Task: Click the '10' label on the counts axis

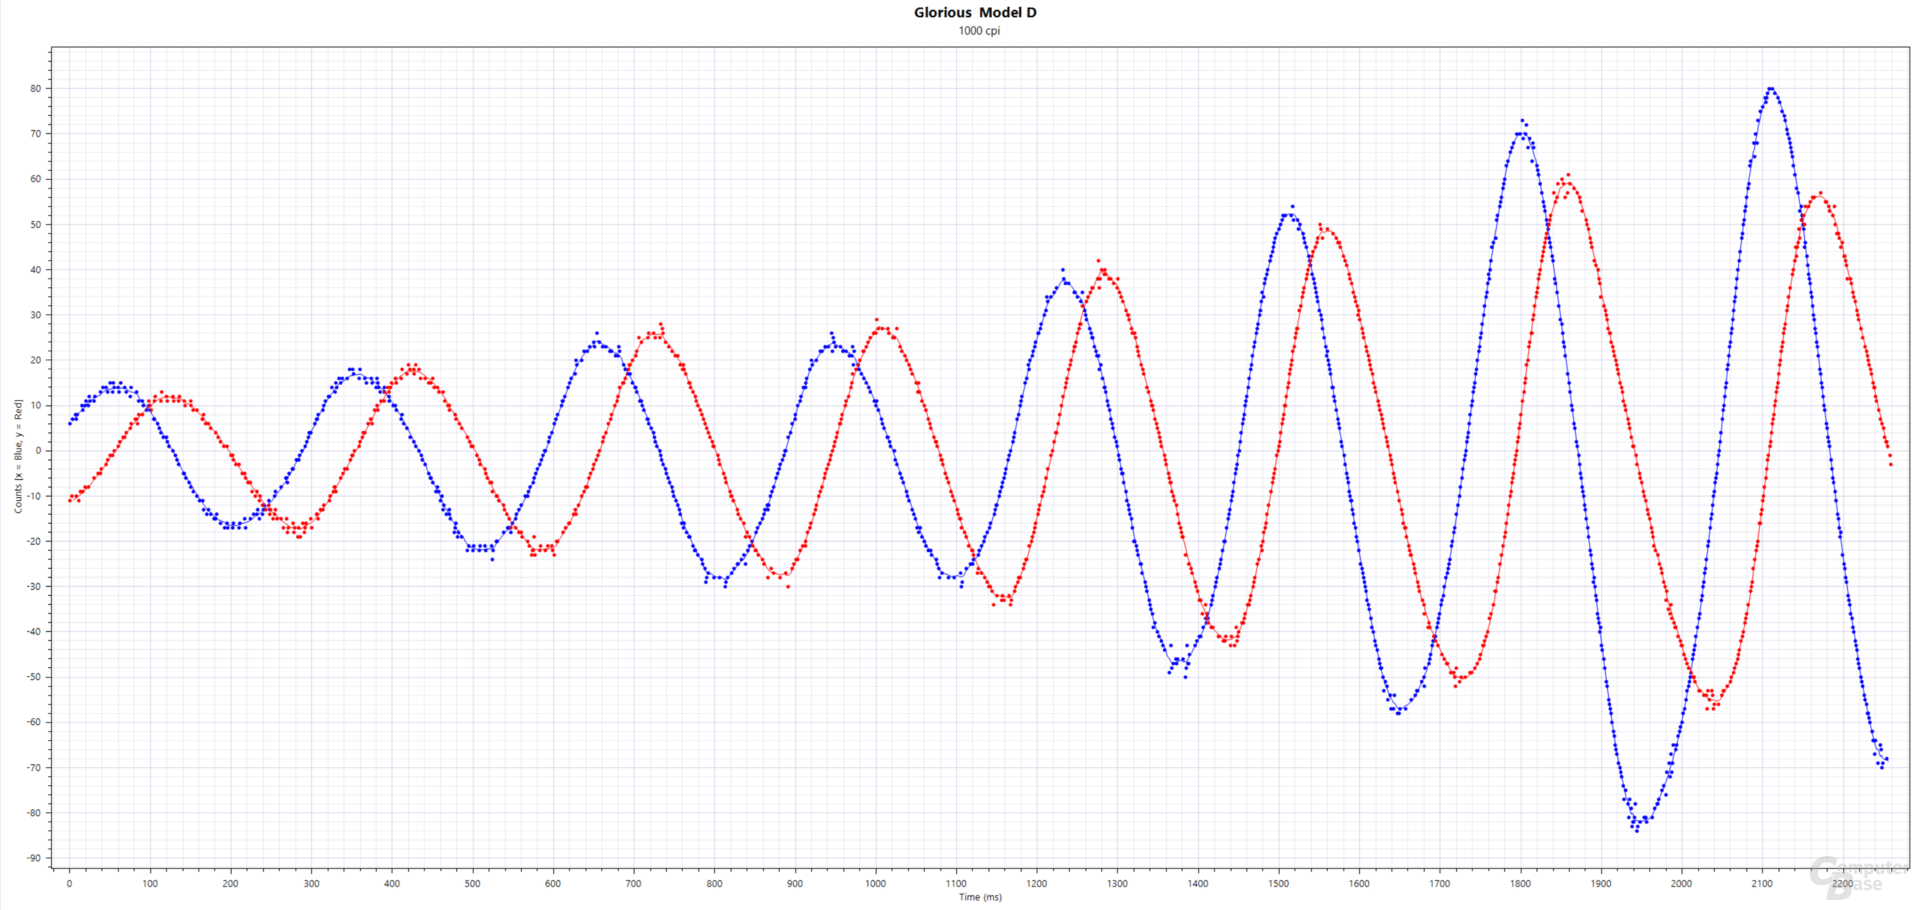Action: coord(36,406)
